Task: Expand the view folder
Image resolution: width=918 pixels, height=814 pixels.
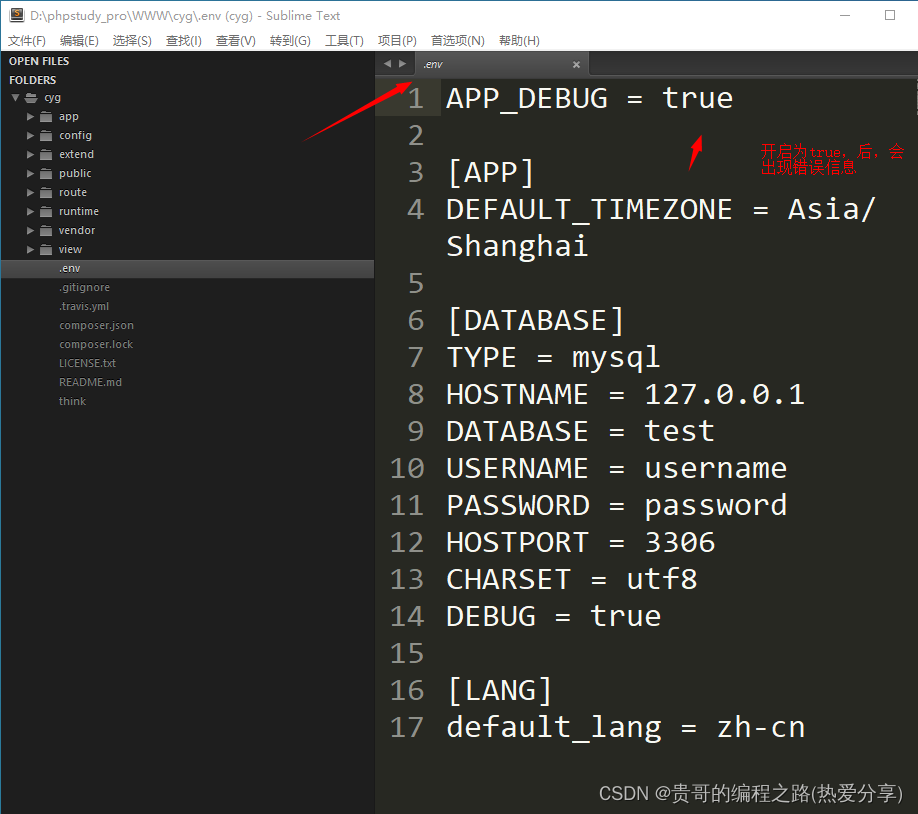Action: coord(30,249)
